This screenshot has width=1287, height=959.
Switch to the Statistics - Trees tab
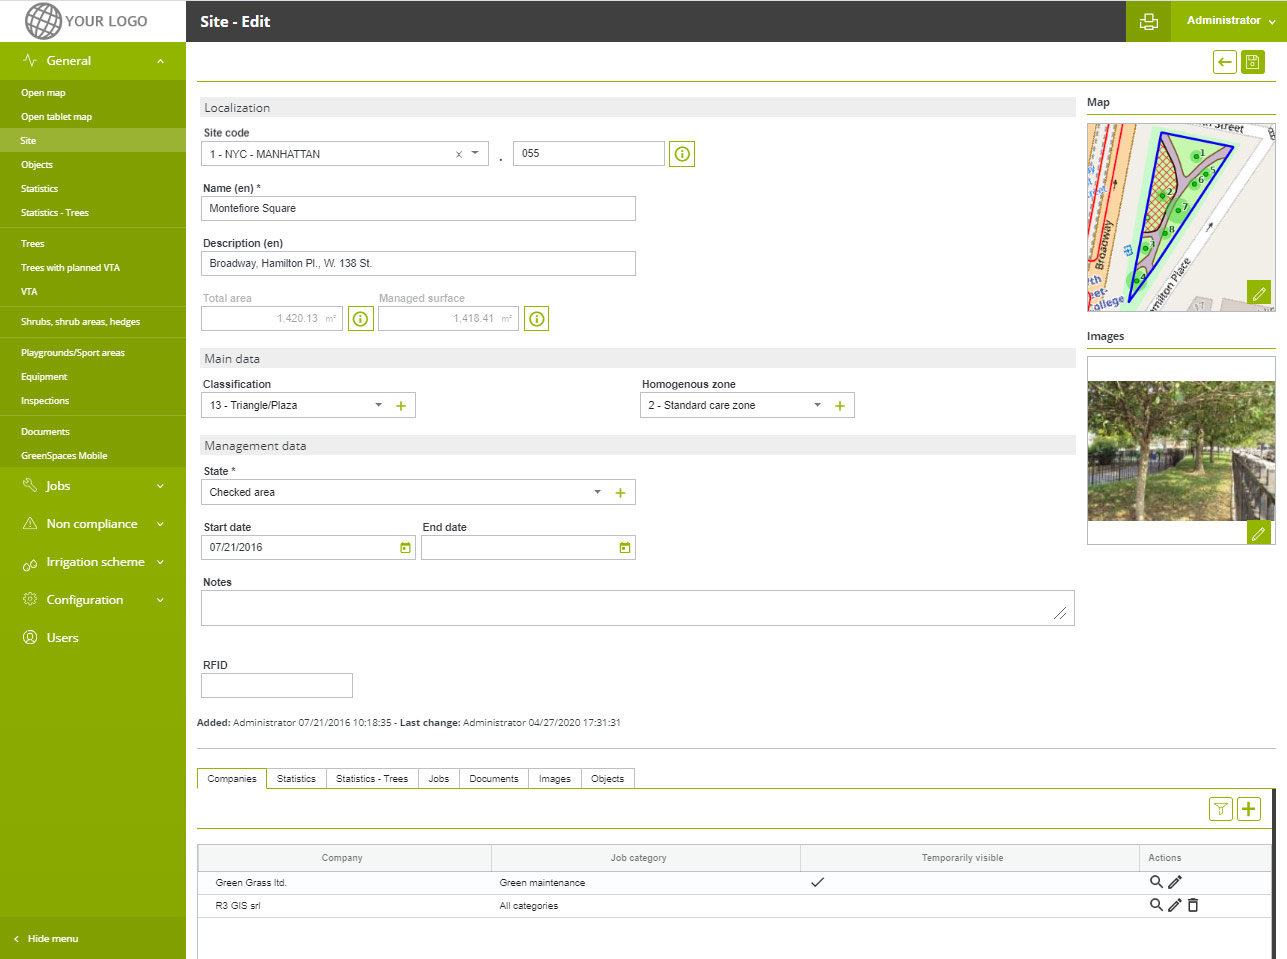click(x=371, y=779)
